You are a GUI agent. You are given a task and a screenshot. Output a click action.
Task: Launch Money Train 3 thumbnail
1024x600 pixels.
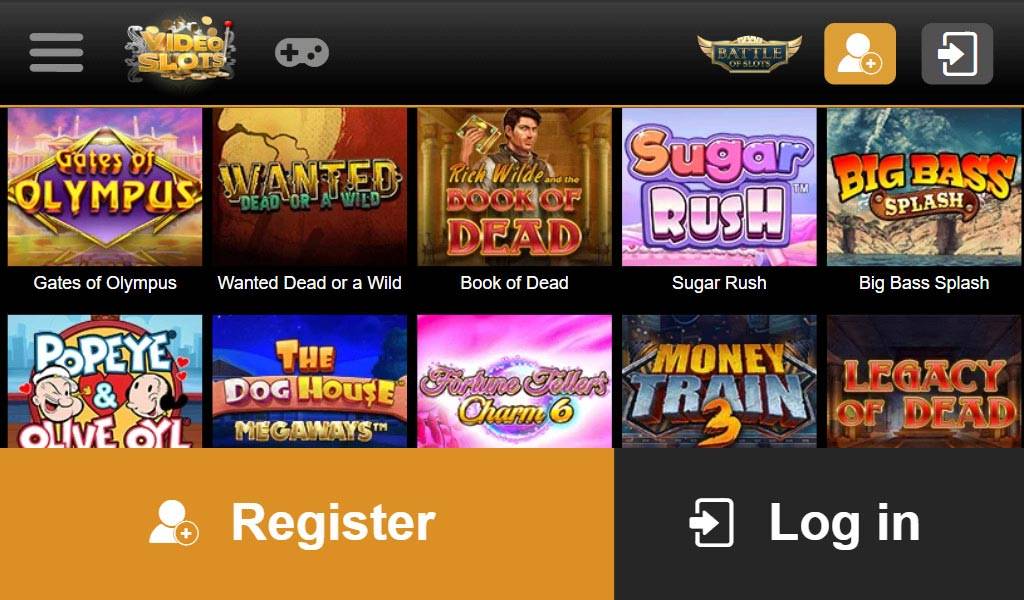coord(719,381)
